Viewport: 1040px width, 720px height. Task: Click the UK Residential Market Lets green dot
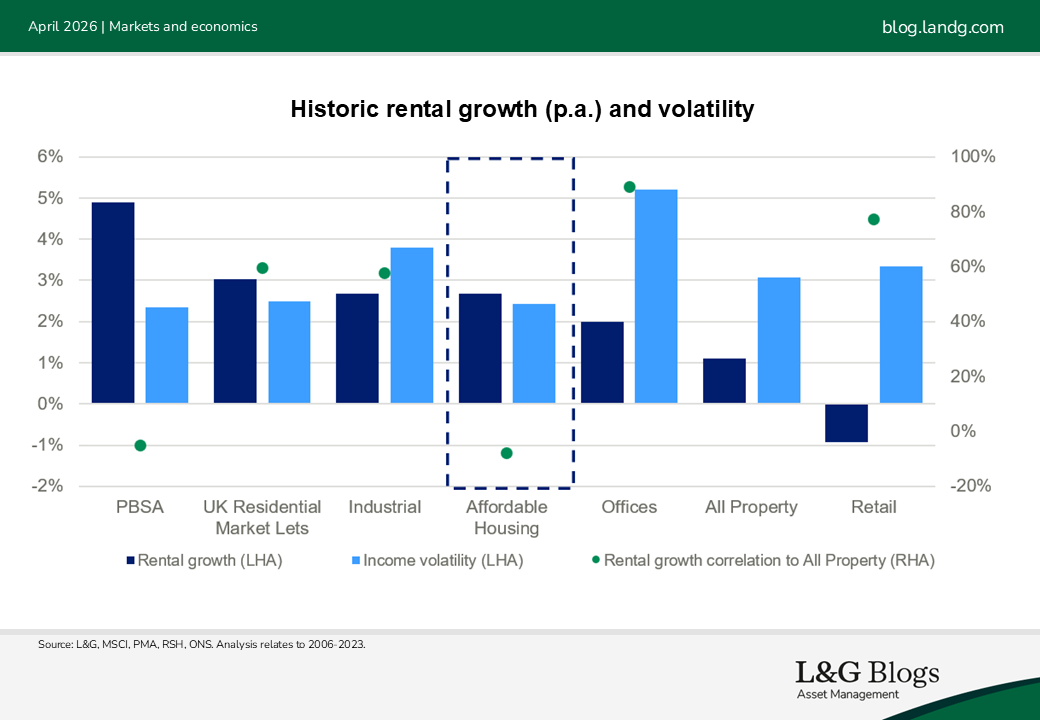pyautogui.click(x=262, y=268)
